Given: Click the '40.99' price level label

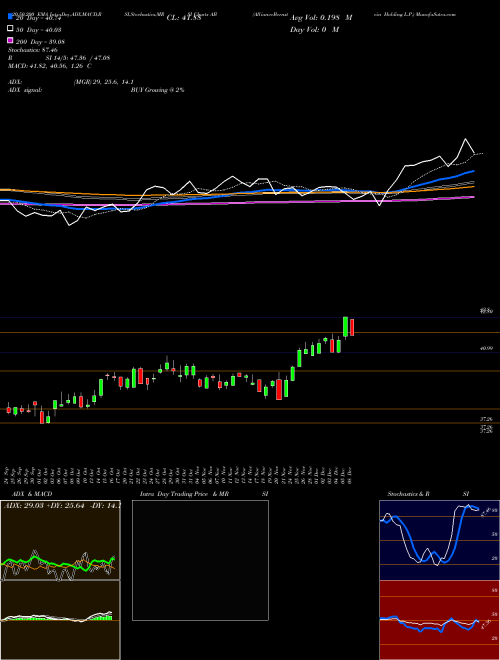Looking at the screenshot, I should click(486, 348).
